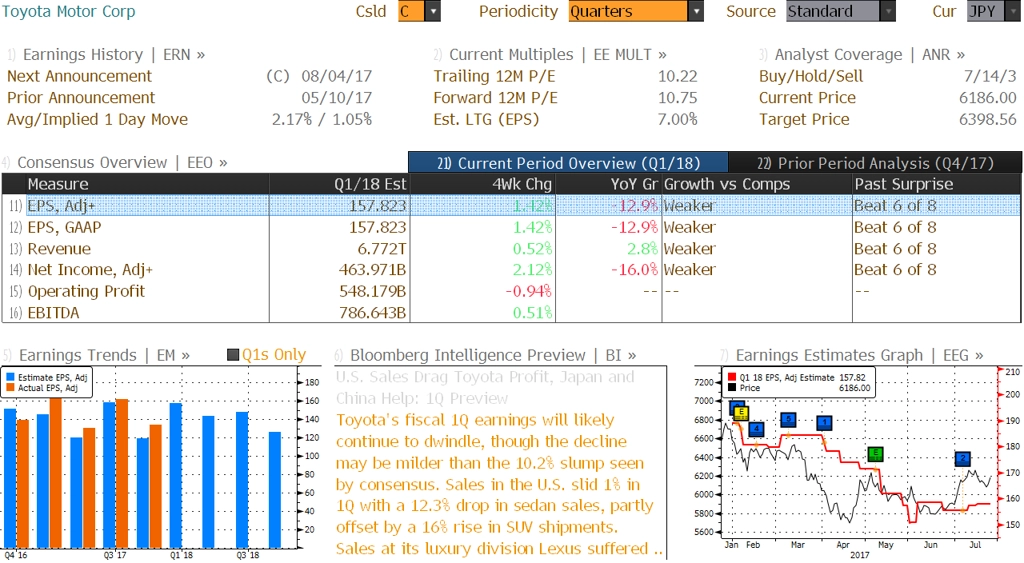This screenshot has height=563, width=1024.
Task: Open the Cur JPY currency dropdown arrow
Action: 1014,11
